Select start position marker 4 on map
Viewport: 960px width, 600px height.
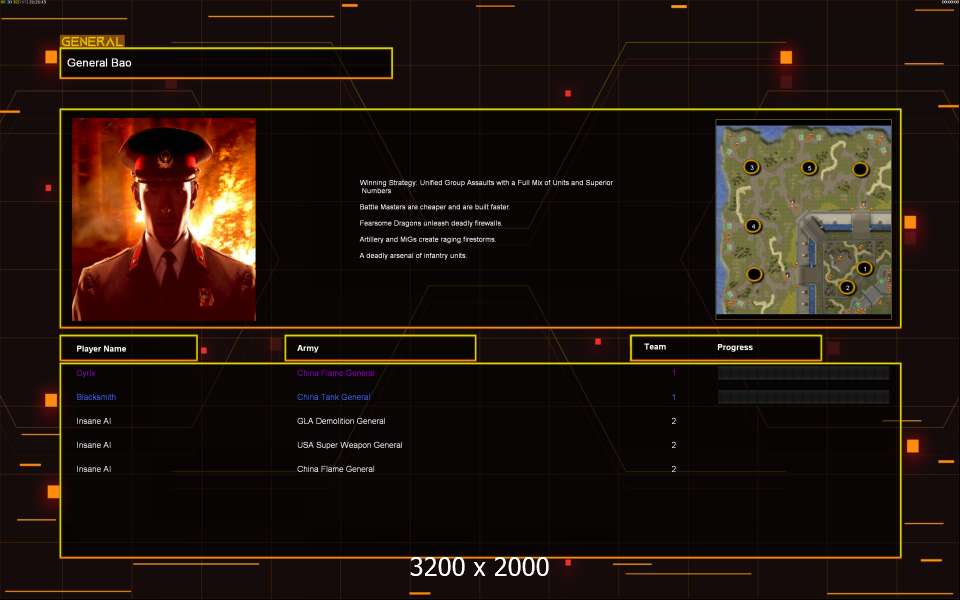753,226
